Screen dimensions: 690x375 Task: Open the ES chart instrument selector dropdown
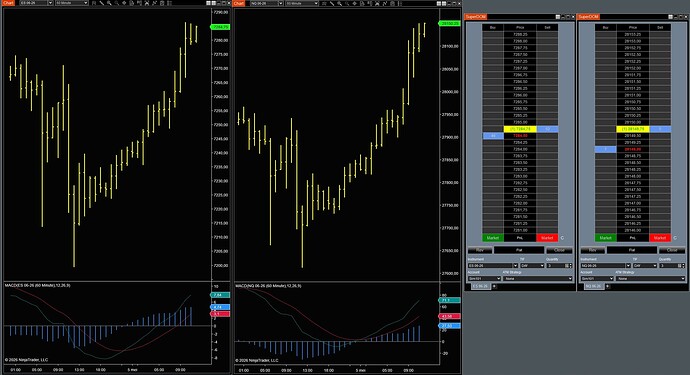[x=50, y=3]
